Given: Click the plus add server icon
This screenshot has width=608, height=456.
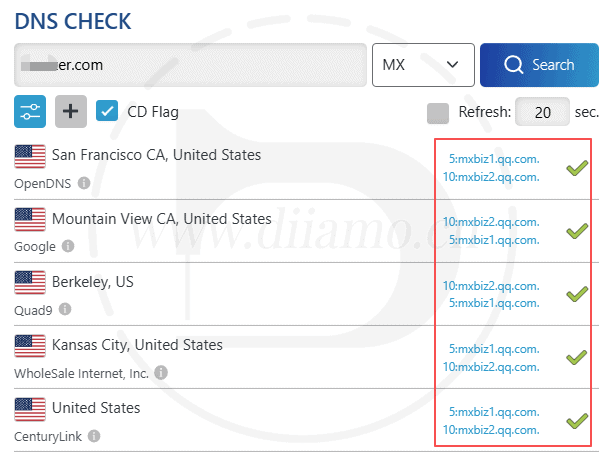Looking at the screenshot, I should tap(70, 111).
